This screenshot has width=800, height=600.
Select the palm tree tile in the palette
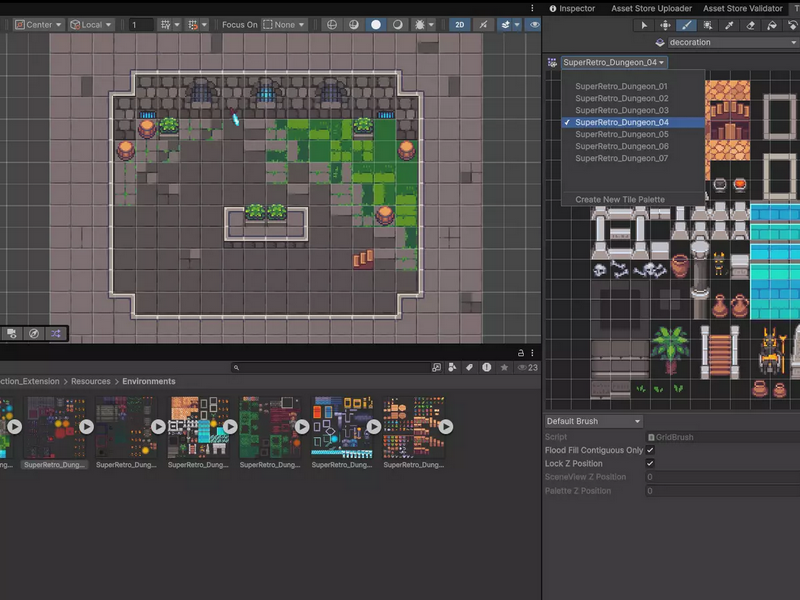pyautogui.click(x=670, y=350)
